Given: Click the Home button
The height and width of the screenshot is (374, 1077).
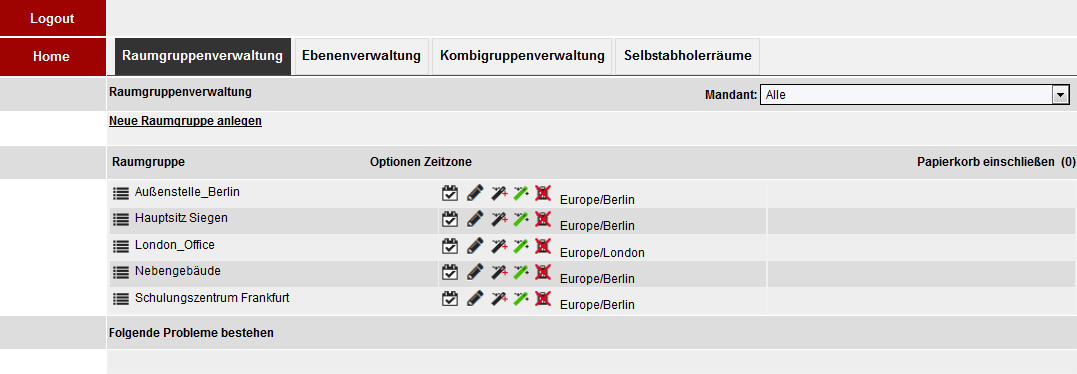Looking at the screenshot, I should tap(52, 56).
